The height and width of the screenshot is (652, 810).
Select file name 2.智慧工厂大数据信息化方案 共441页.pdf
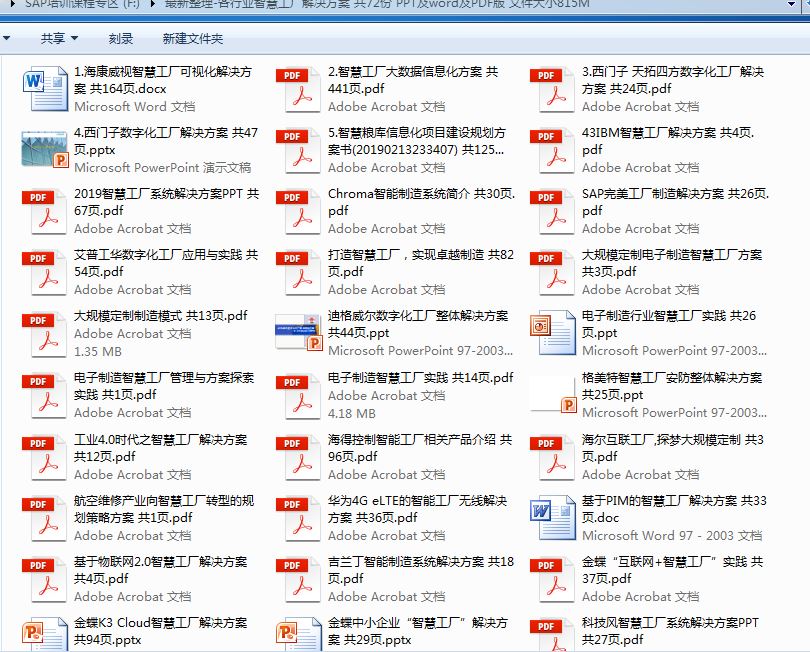413,80
